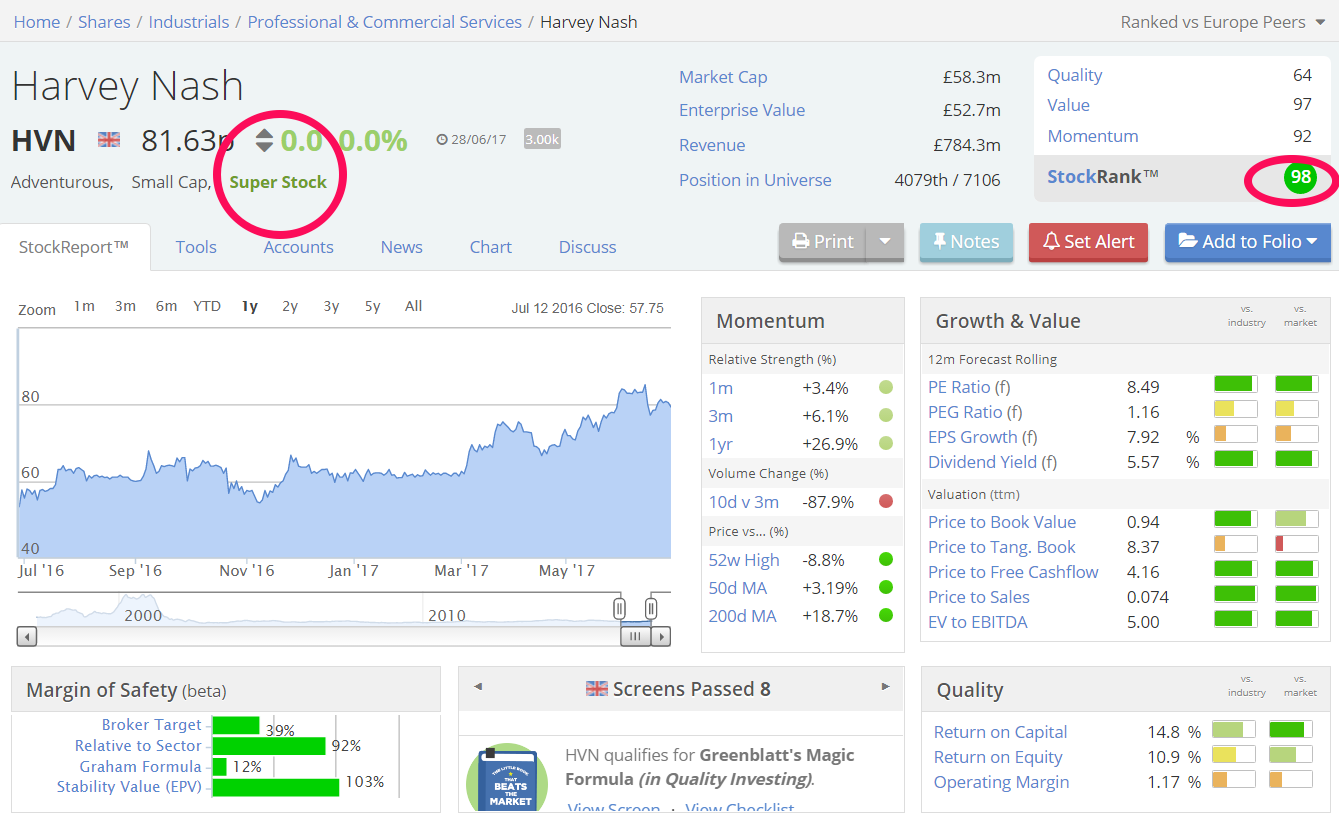The height and width of the screenshot is (823, 1339).
Task: Click the Stability Value (EPV) bar
Action: tap(276, 787)
